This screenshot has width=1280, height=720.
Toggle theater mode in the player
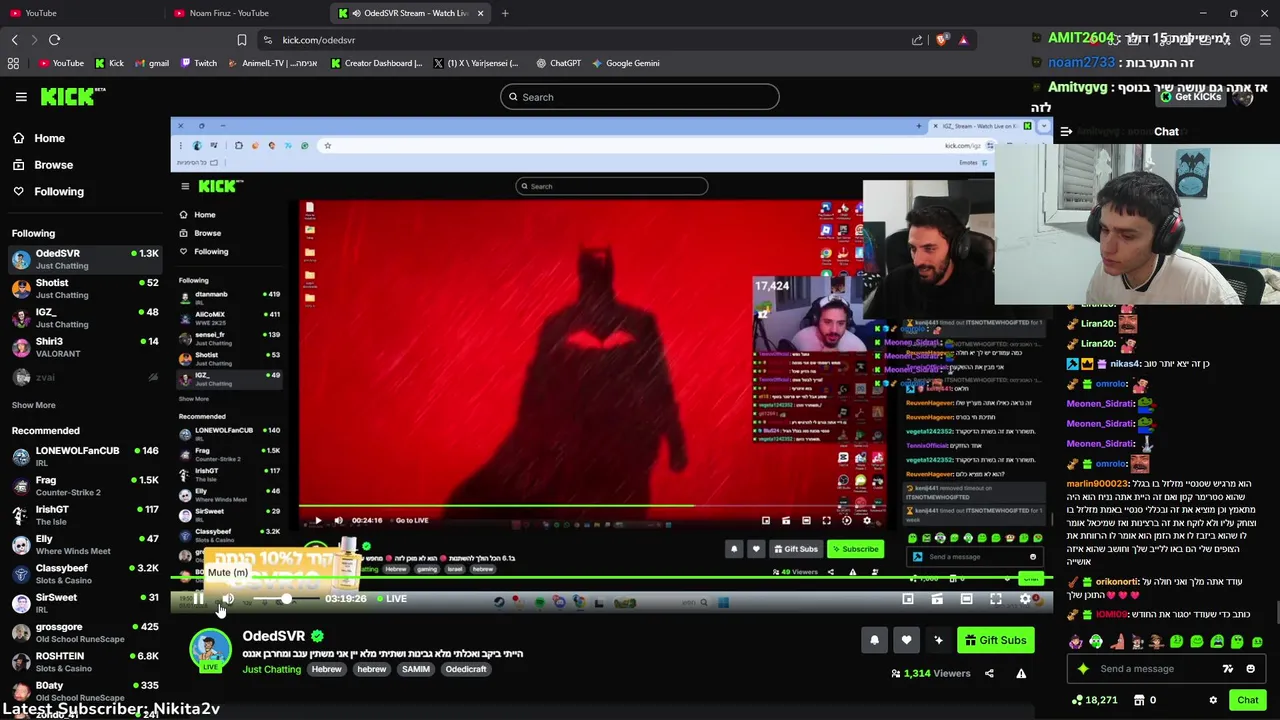pos(966,599)
